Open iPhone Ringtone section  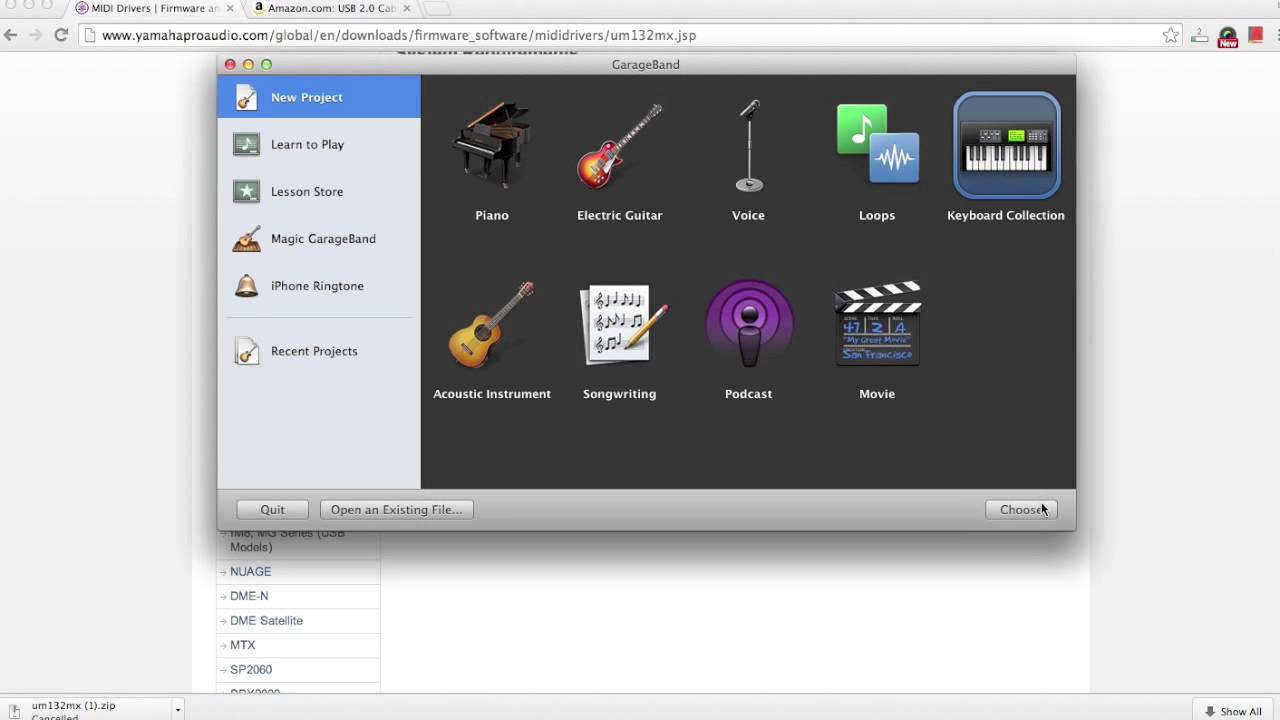[319, 285]
